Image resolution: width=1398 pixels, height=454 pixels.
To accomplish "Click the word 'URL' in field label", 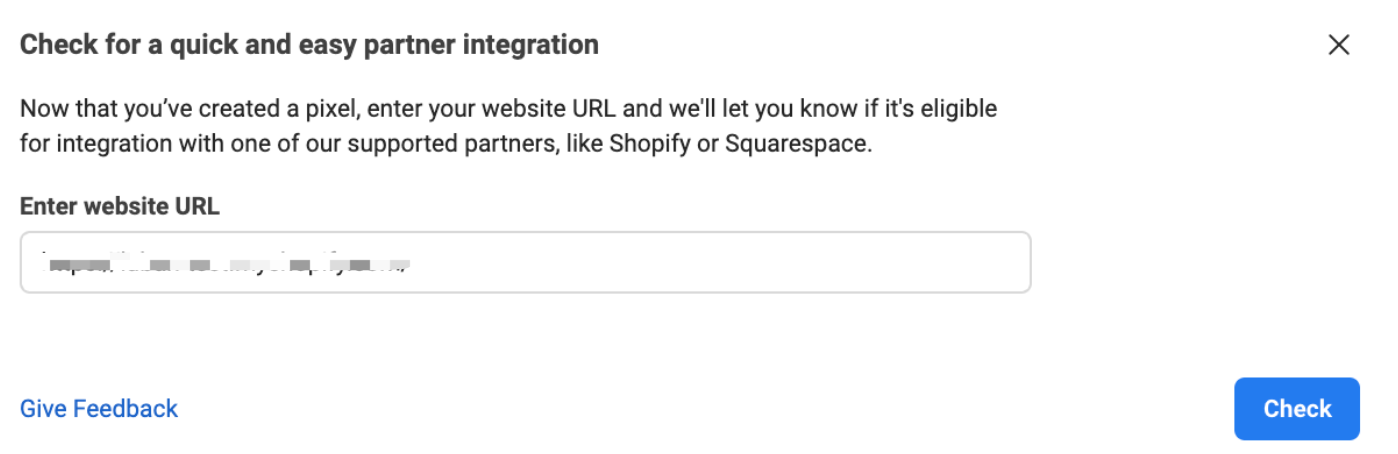I will point(195,207).
